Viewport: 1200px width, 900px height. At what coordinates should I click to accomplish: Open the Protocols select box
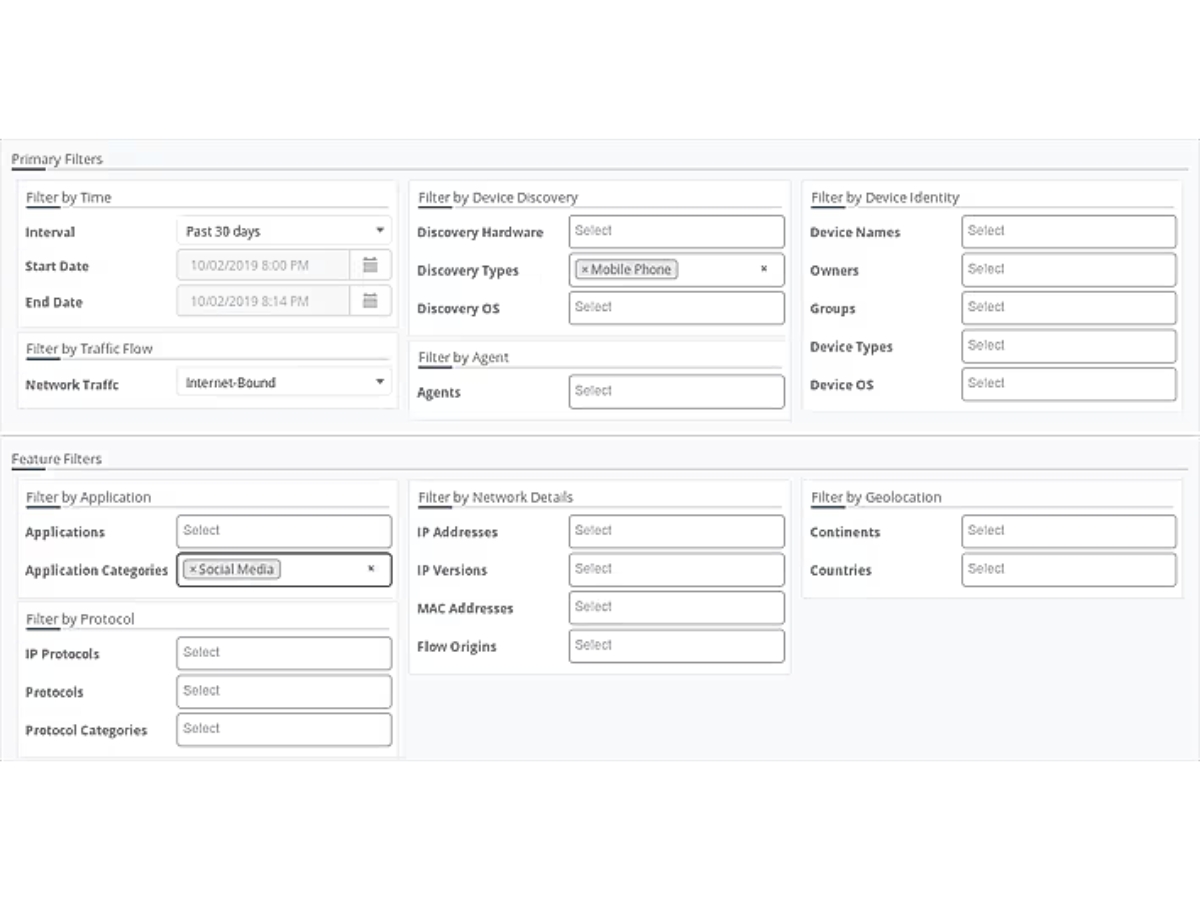pyautogui.click(x=284, y=691)
